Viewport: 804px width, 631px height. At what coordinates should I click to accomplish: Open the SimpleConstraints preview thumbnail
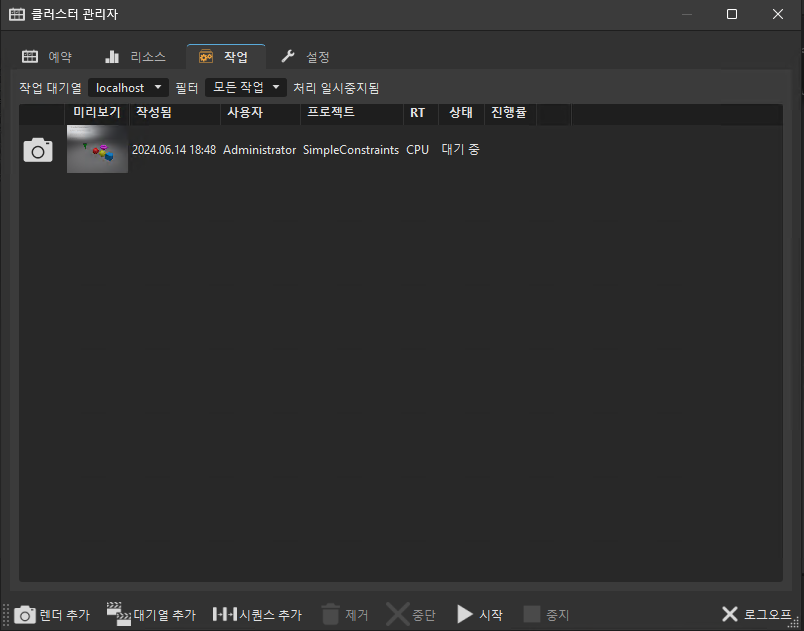click(97, 149)
